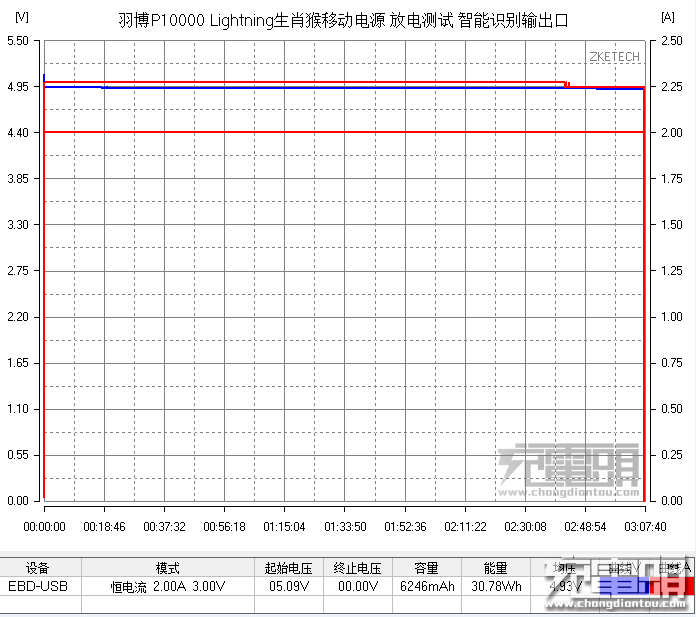Click the 2.25 current axis value
This screenshot has width=696, height=617.
pos(672,87)
